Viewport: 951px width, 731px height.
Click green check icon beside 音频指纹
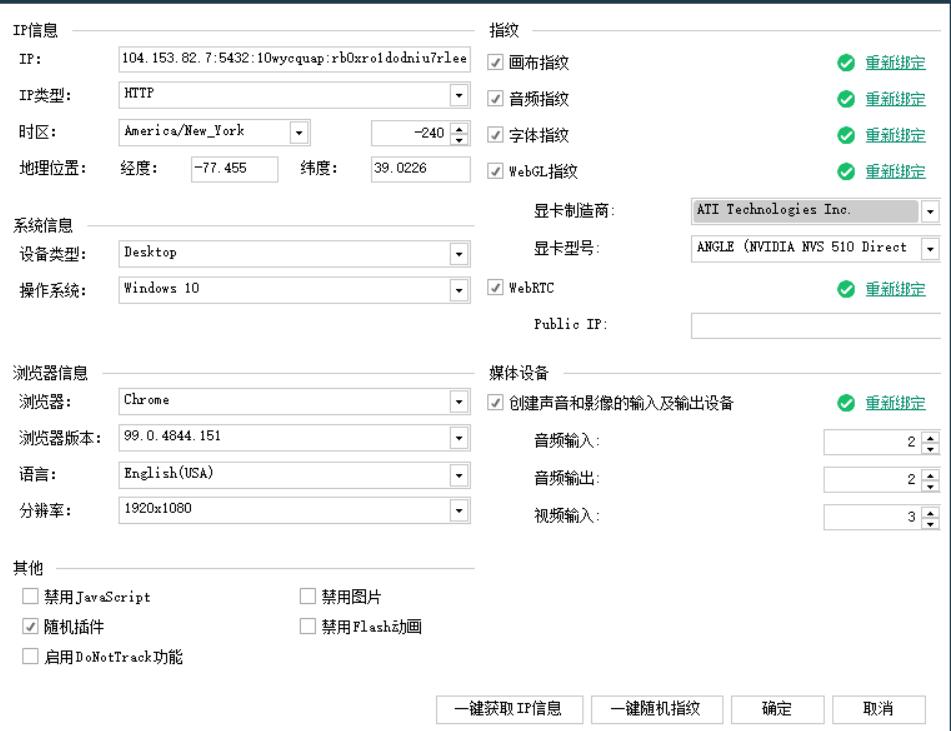coord(845,99)
